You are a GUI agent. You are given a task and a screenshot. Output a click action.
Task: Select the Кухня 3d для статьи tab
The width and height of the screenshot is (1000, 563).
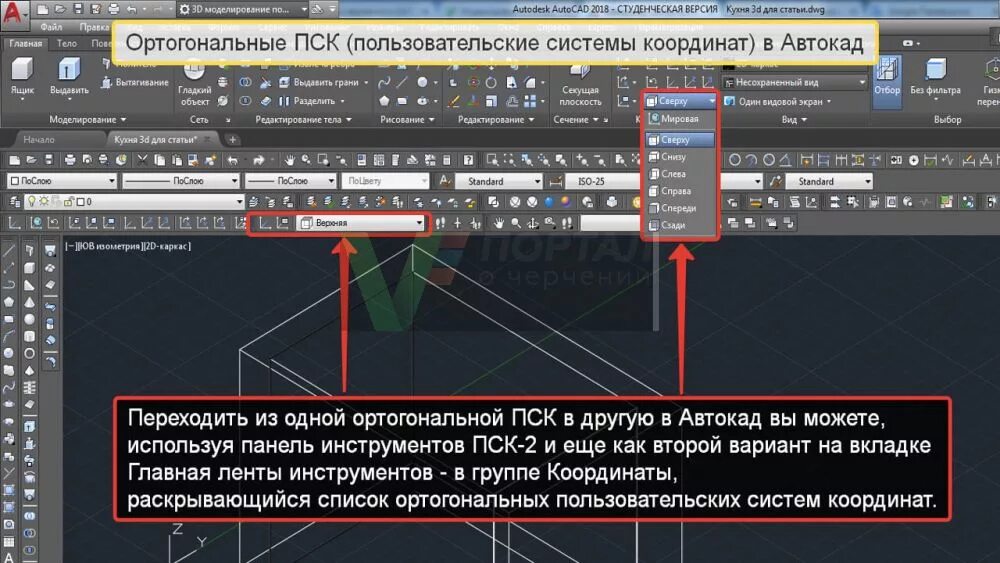(161, 139)
